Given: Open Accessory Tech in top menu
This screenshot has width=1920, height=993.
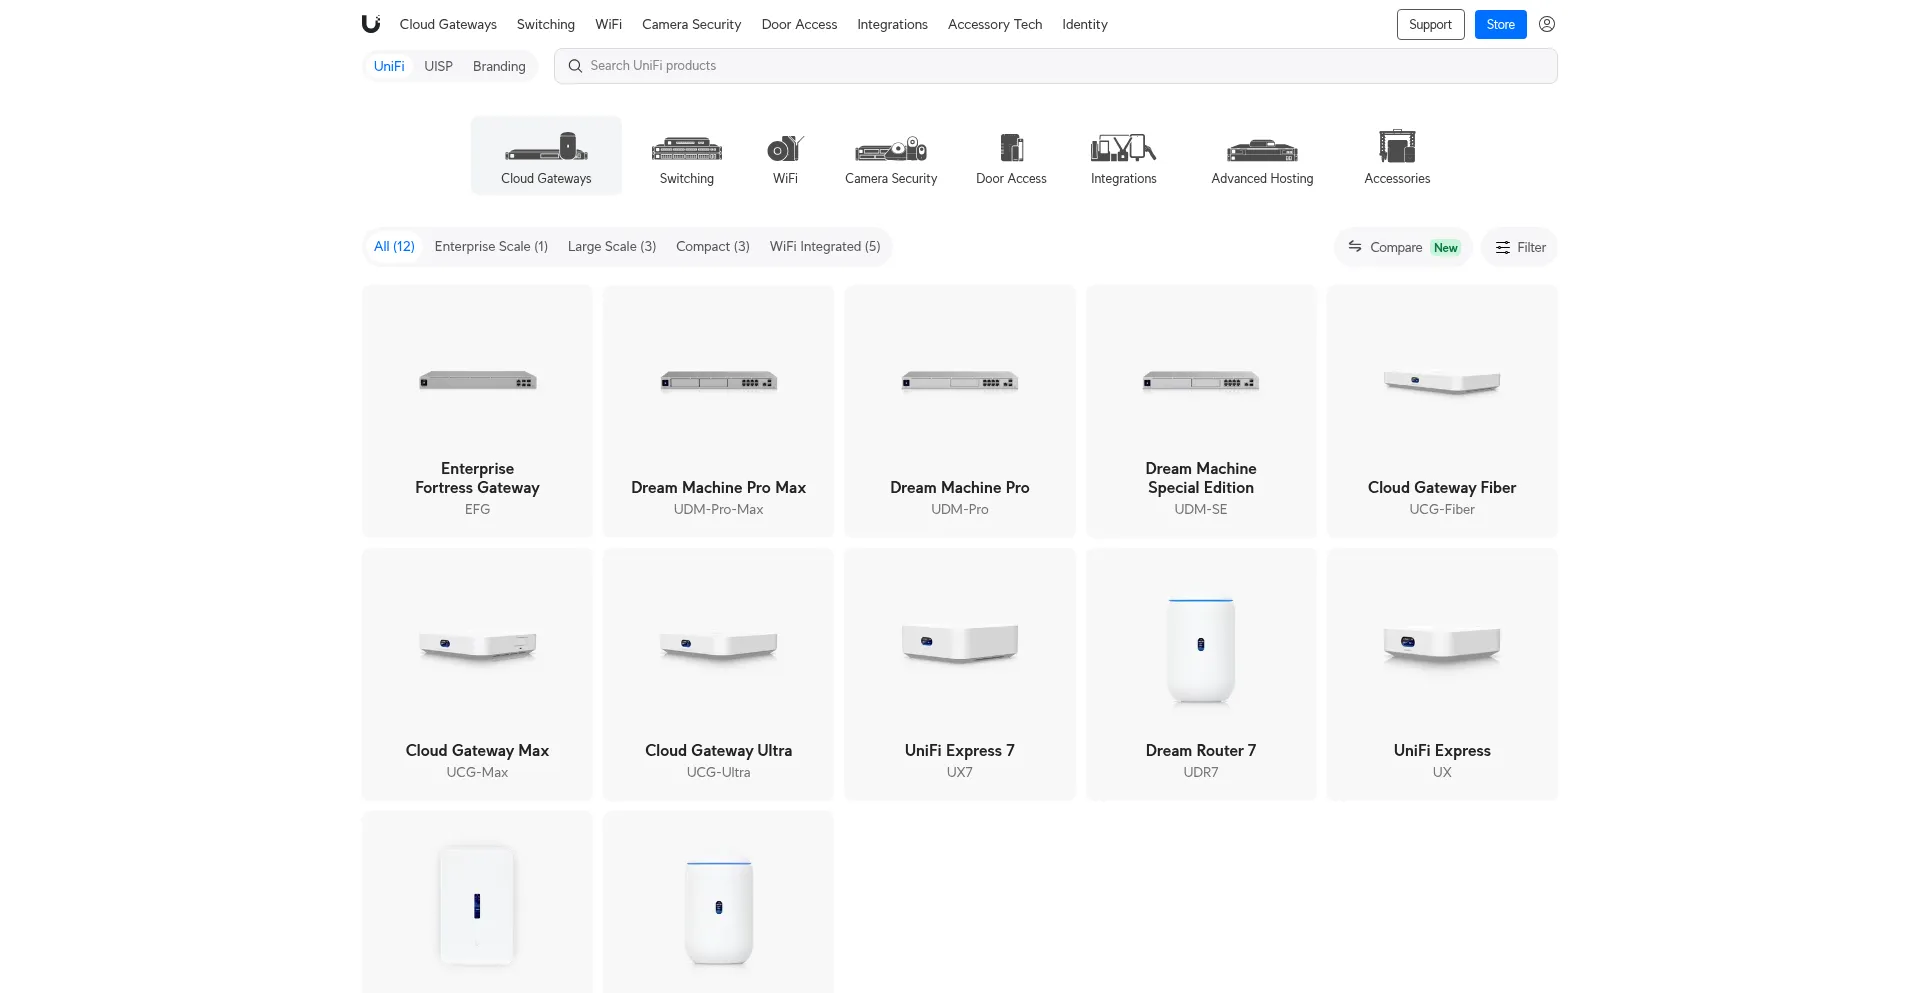Looking at the screenshot, I should (994, 24).
